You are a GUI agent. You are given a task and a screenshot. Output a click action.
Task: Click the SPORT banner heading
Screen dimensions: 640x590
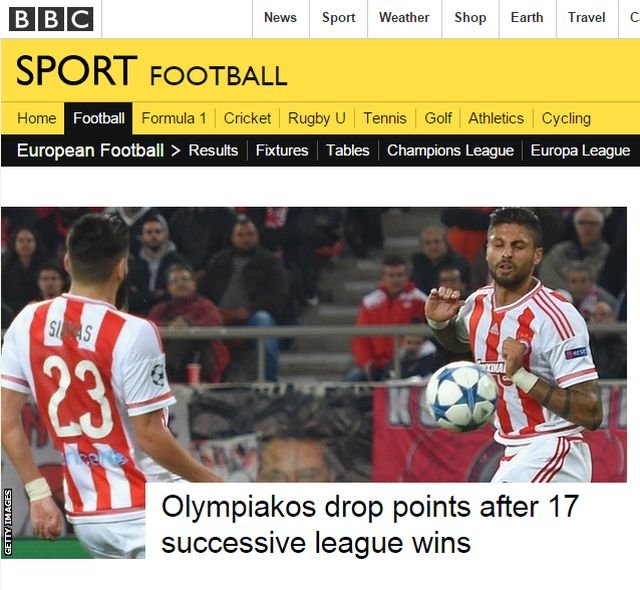tap(76, 70)
